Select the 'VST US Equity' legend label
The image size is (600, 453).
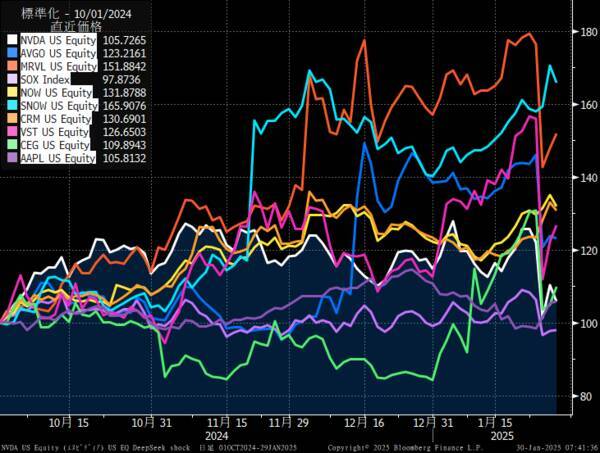click(55, 132)
